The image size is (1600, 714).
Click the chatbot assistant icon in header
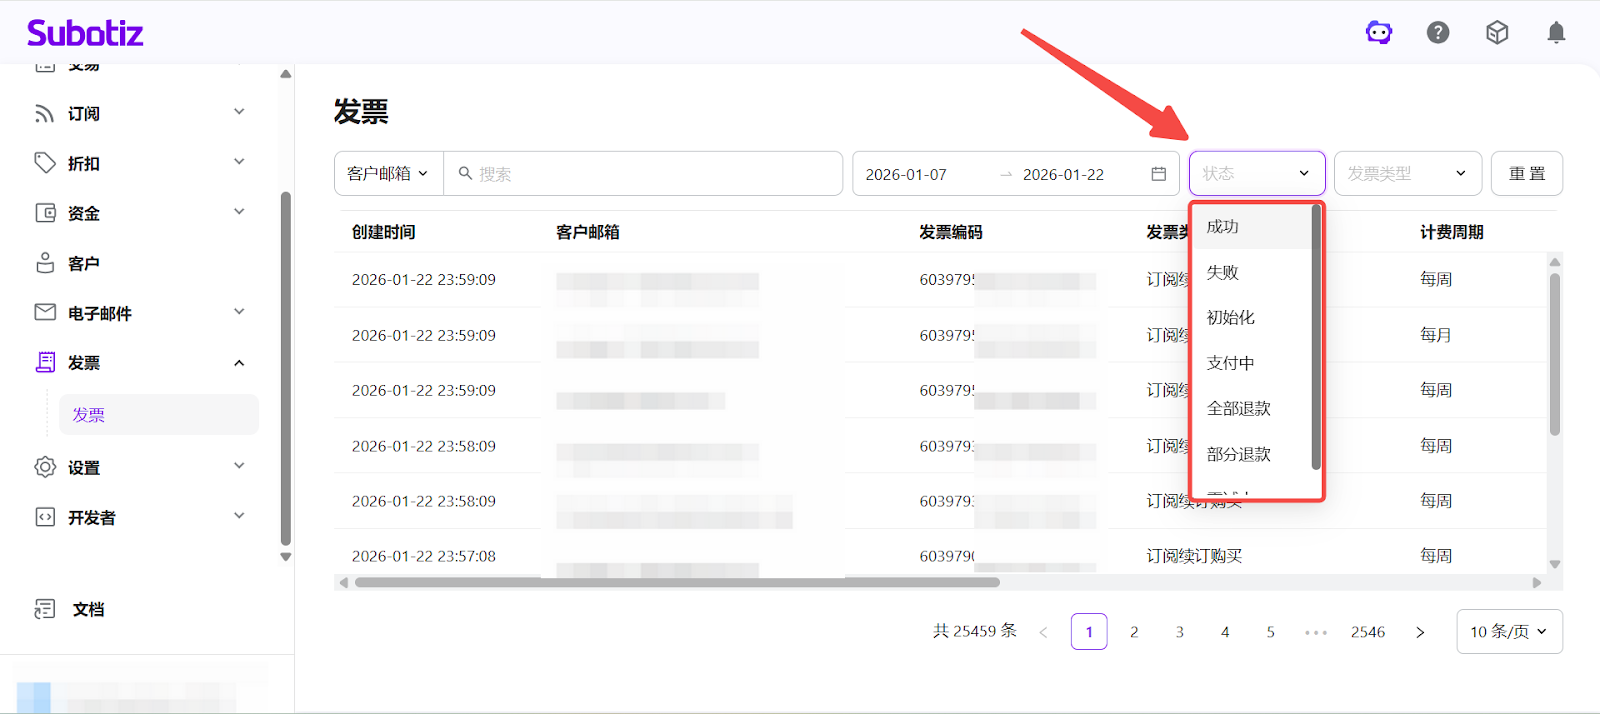[1379, 33]
